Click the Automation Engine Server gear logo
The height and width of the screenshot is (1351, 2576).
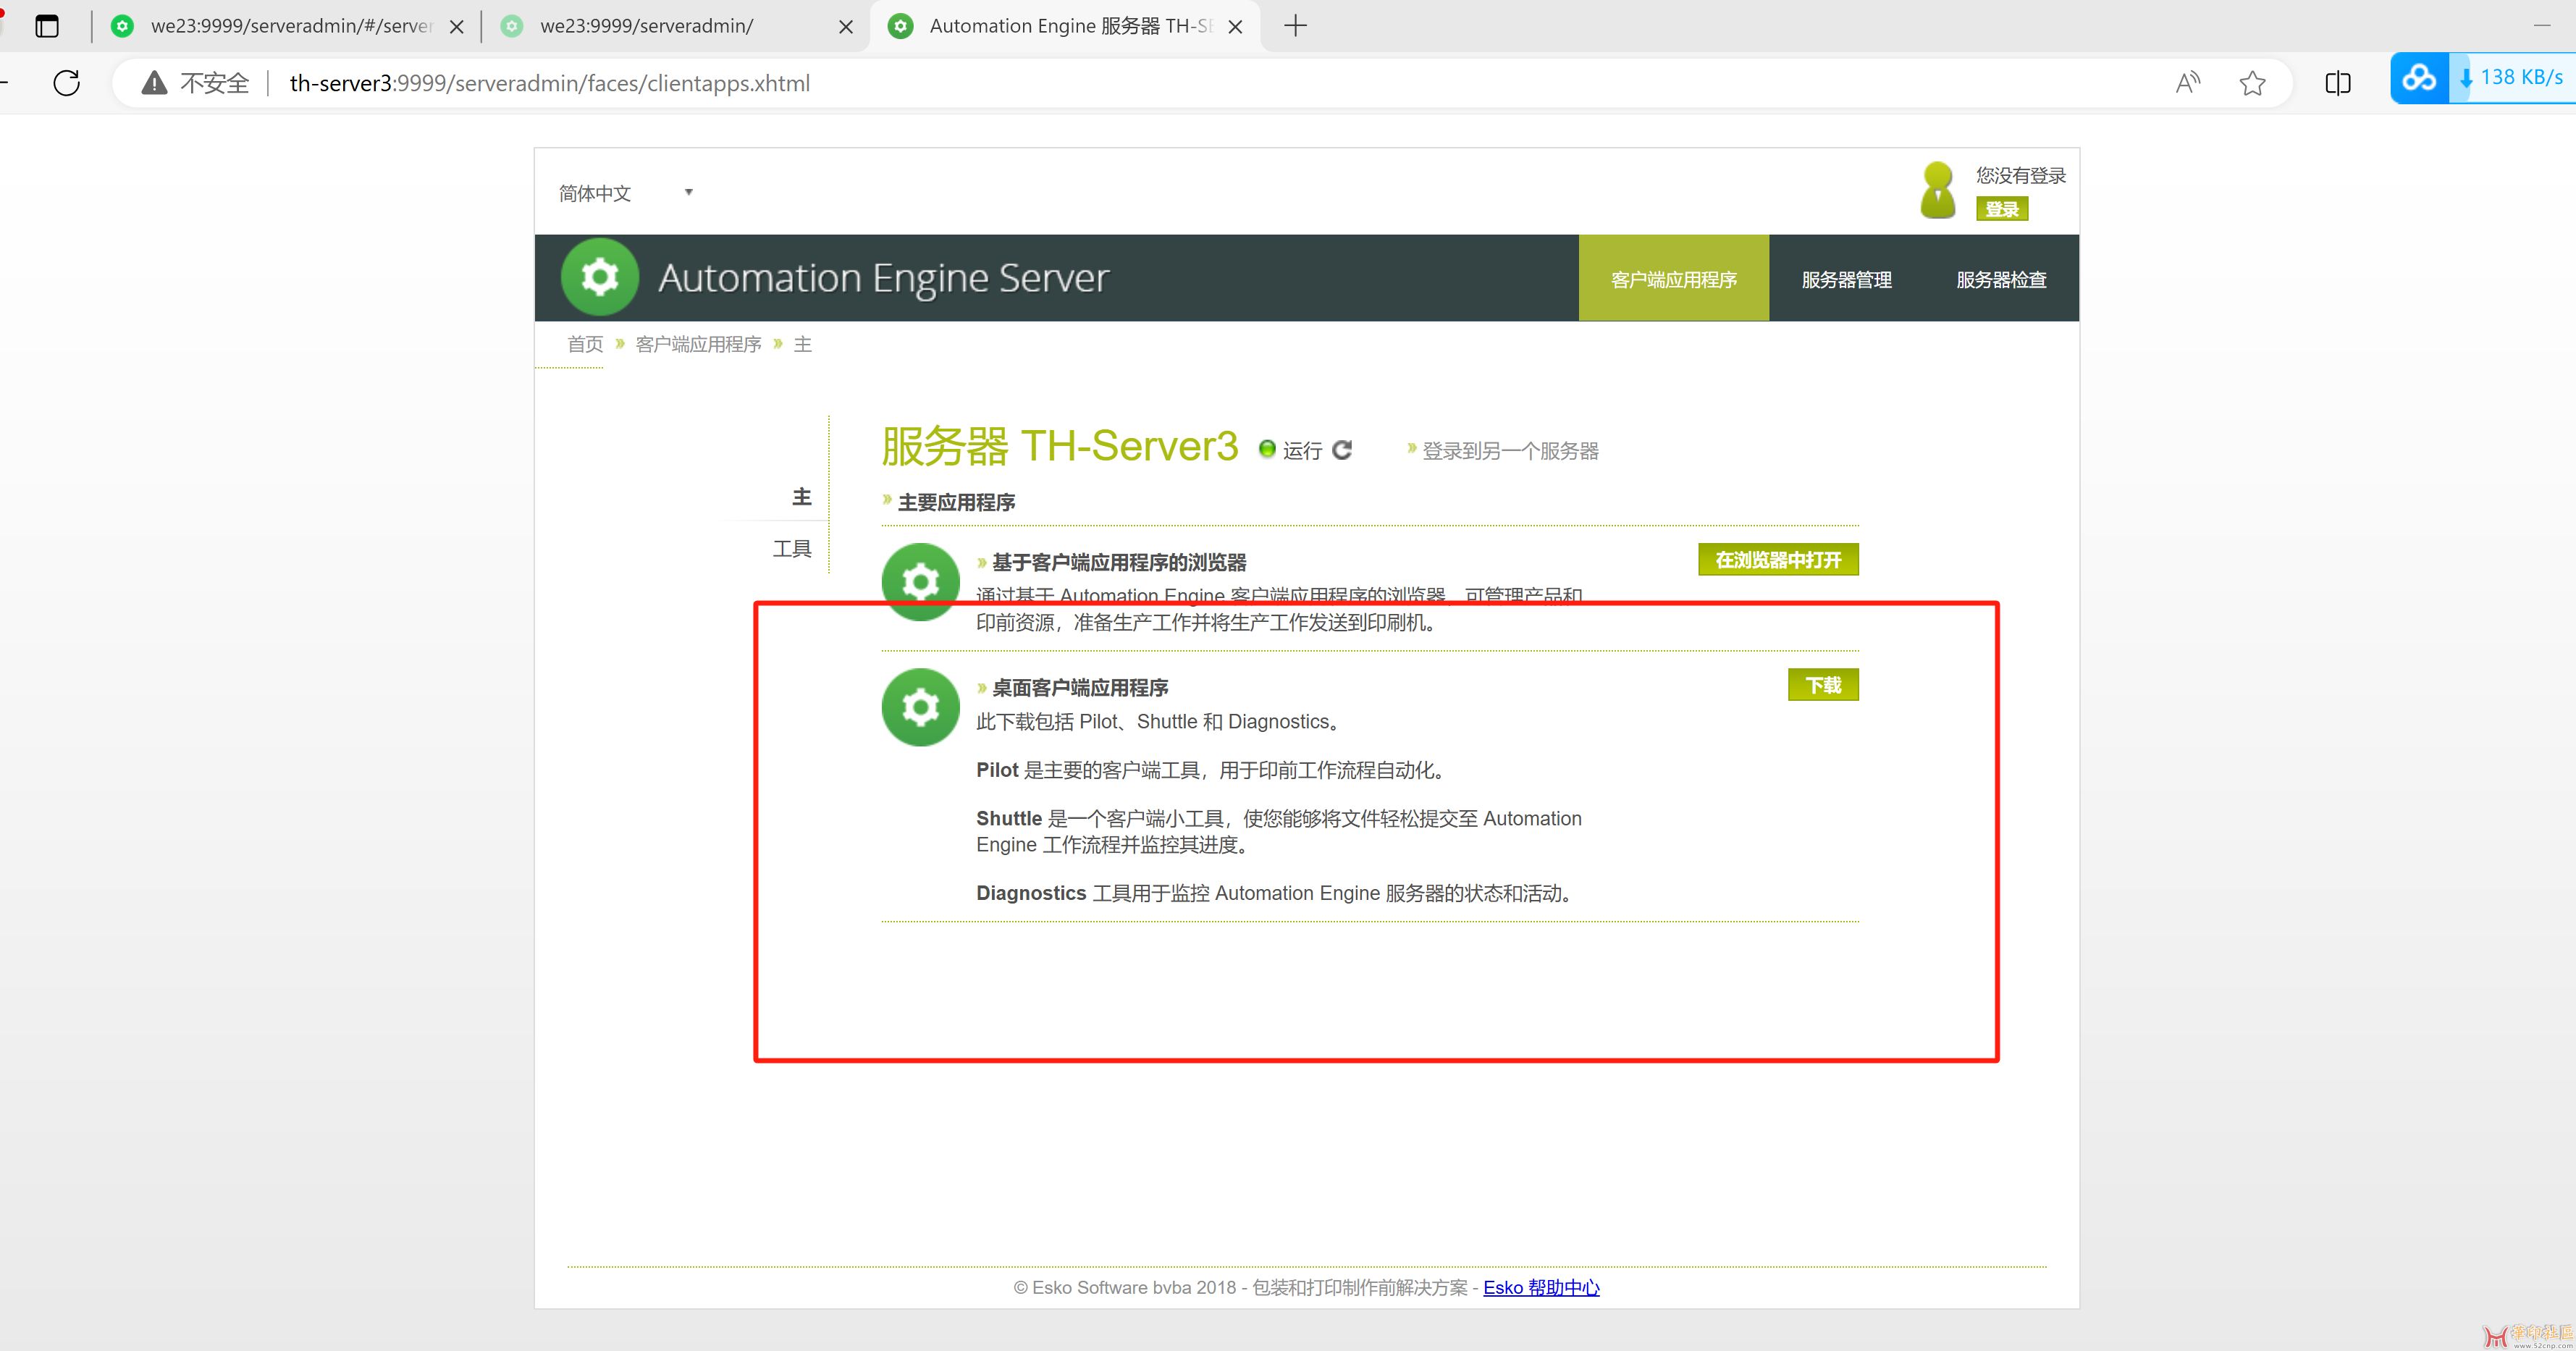point(599,277)
